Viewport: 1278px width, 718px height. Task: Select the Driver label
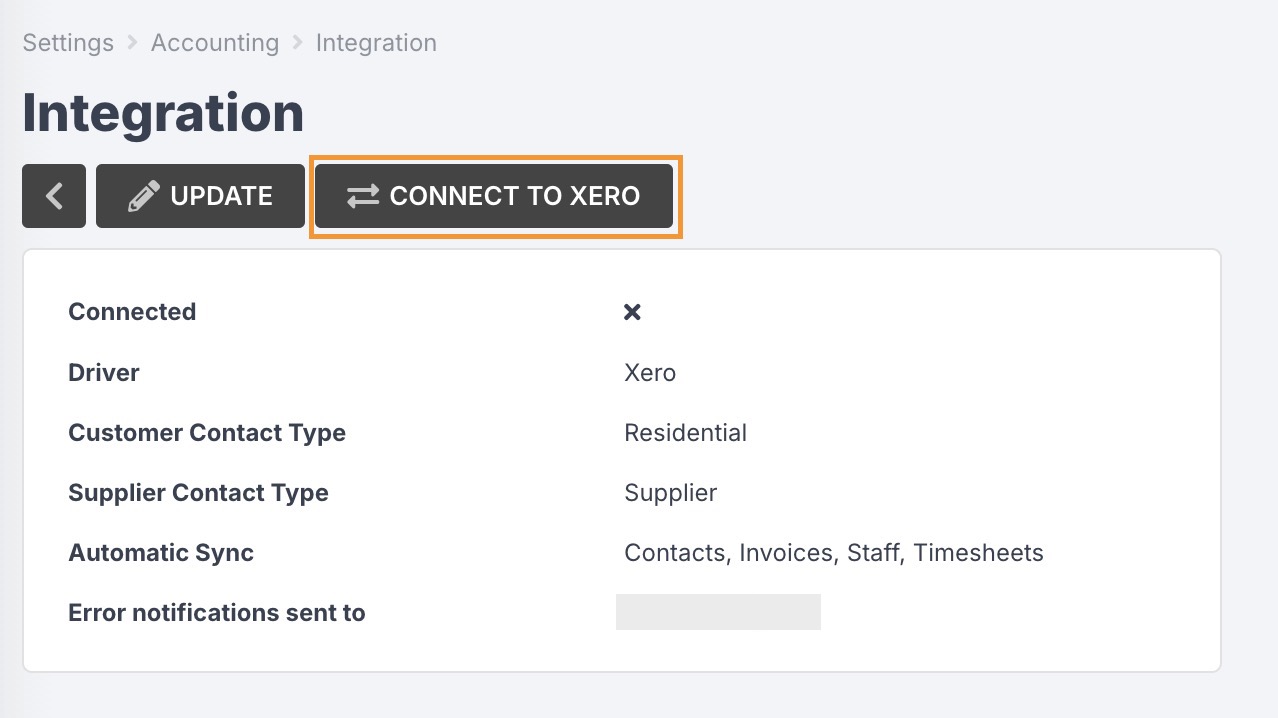click(x=104, y=372)
